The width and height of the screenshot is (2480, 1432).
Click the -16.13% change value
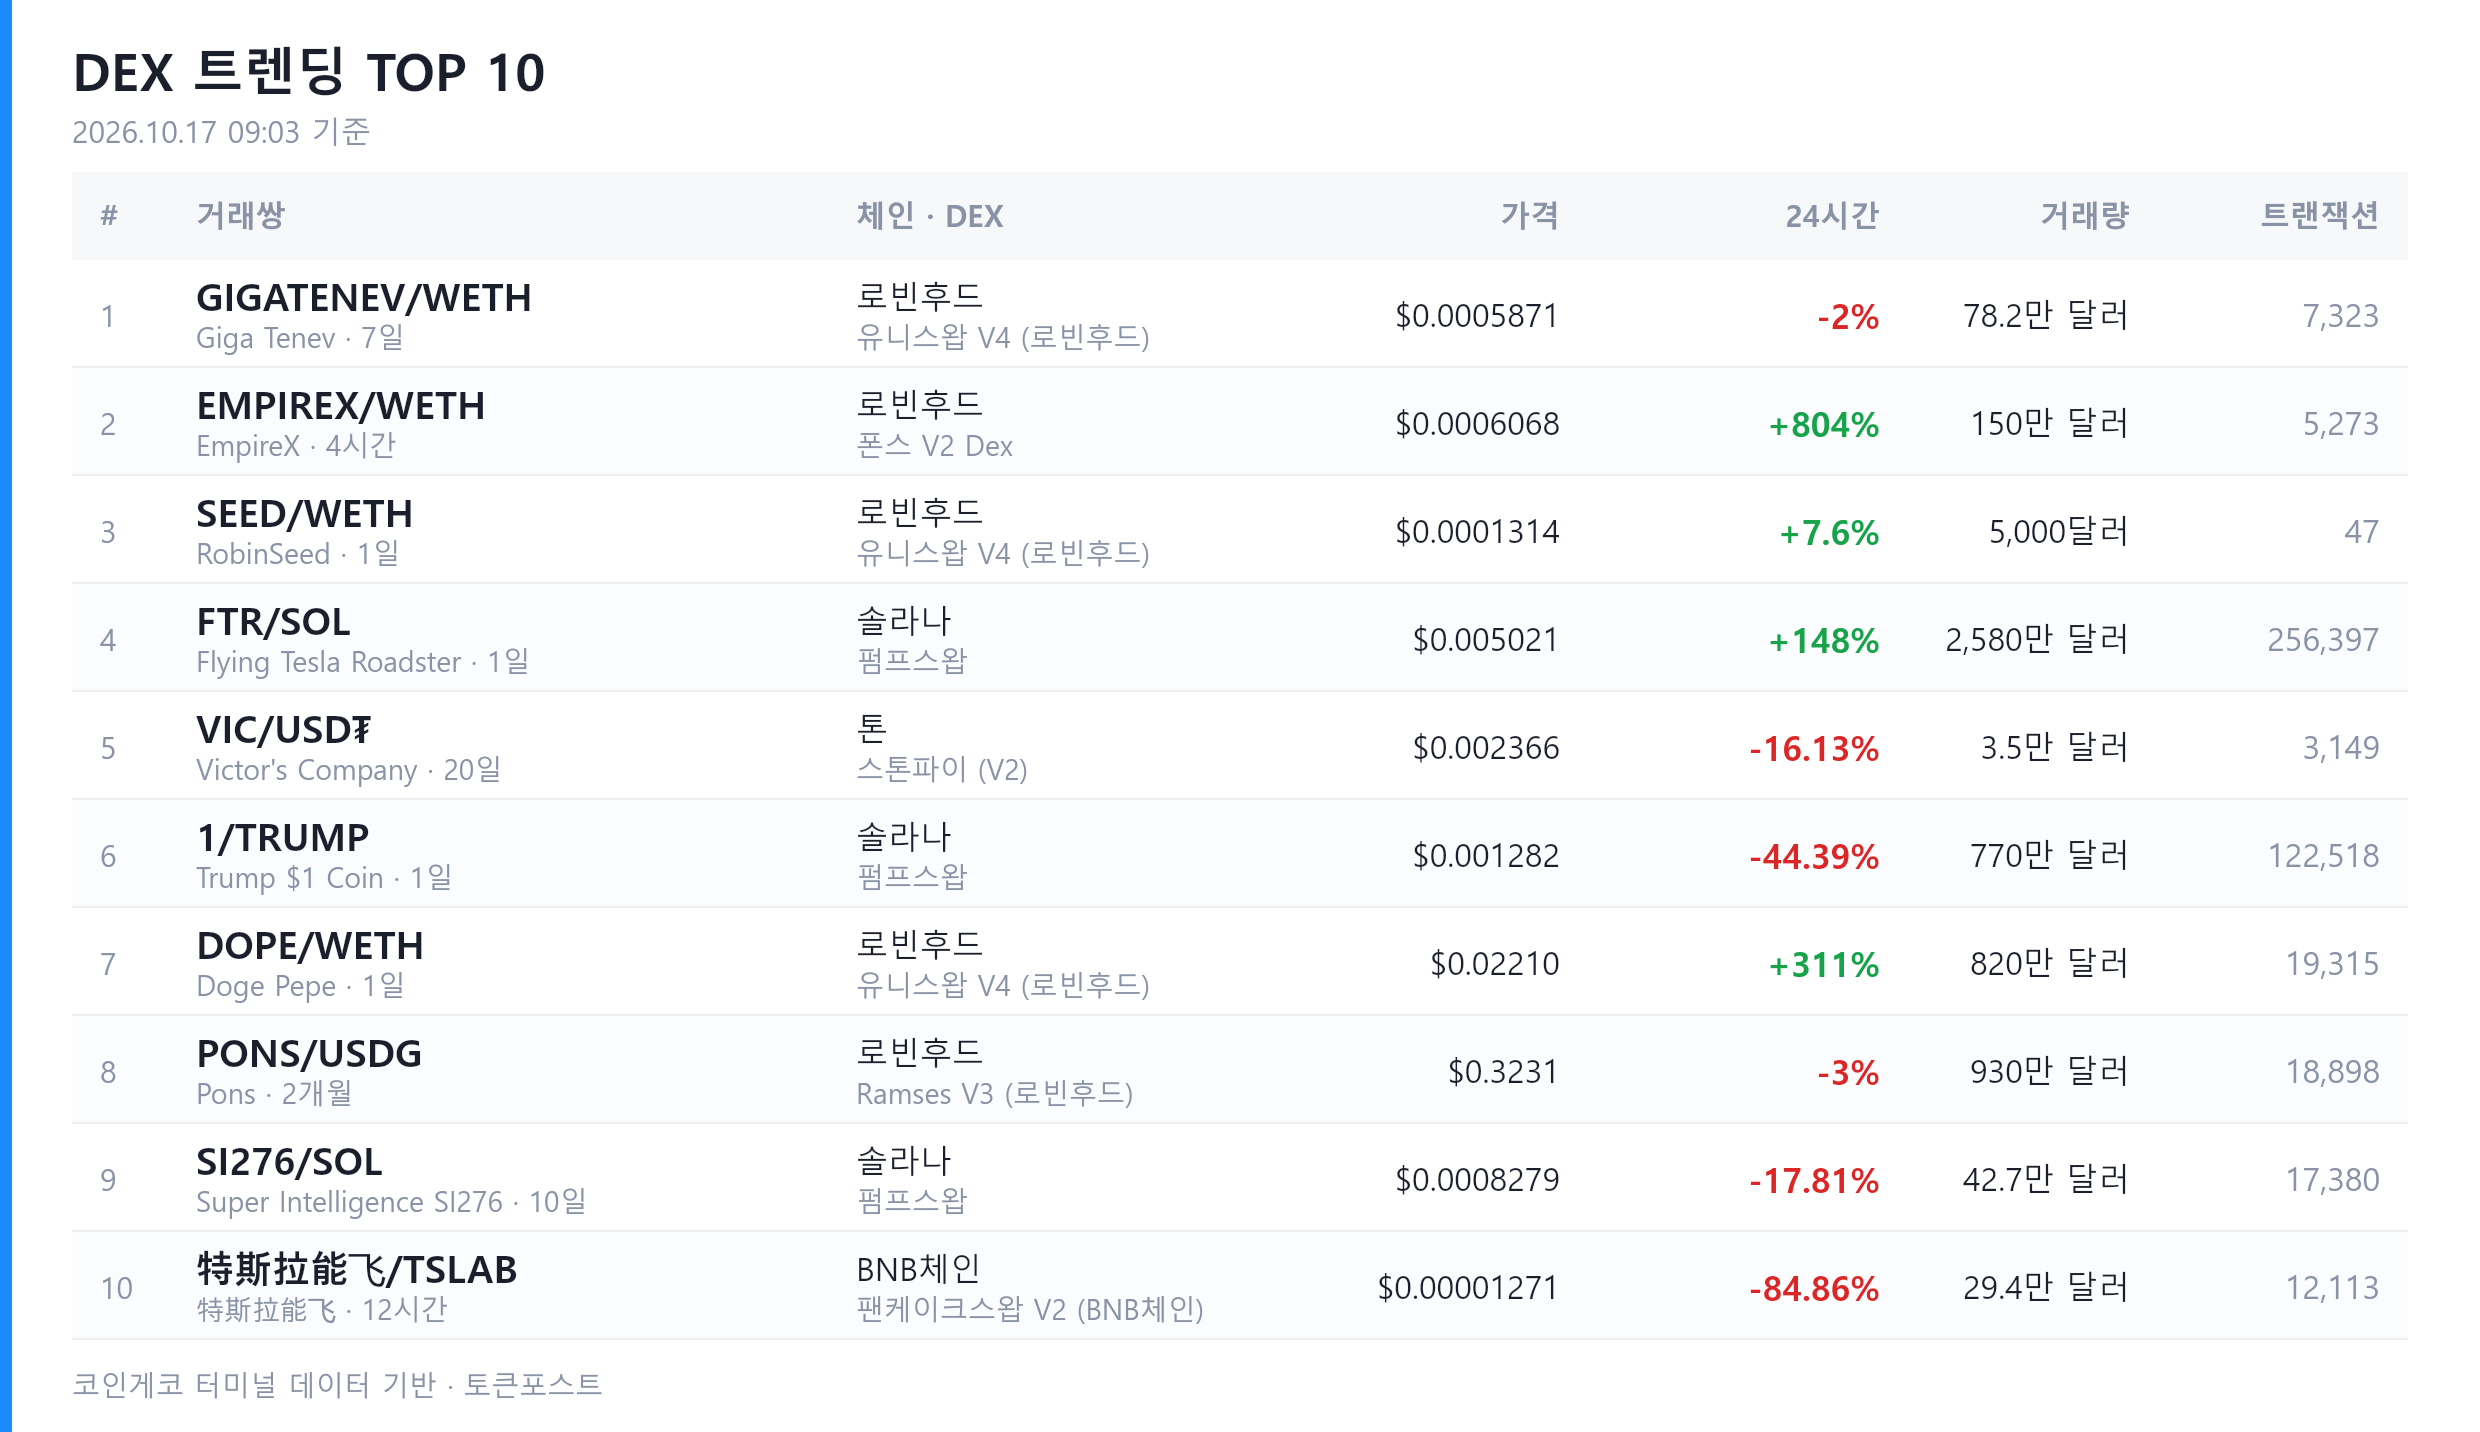1814,749
